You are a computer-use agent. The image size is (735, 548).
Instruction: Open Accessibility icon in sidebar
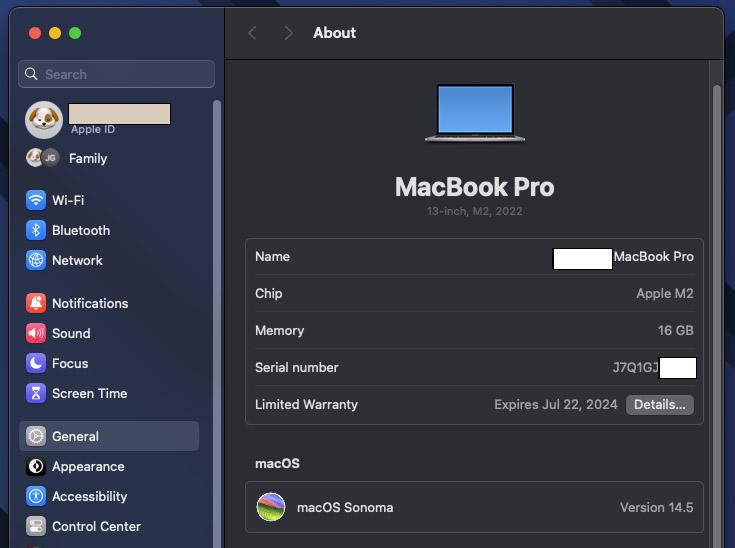coord(36,496)
